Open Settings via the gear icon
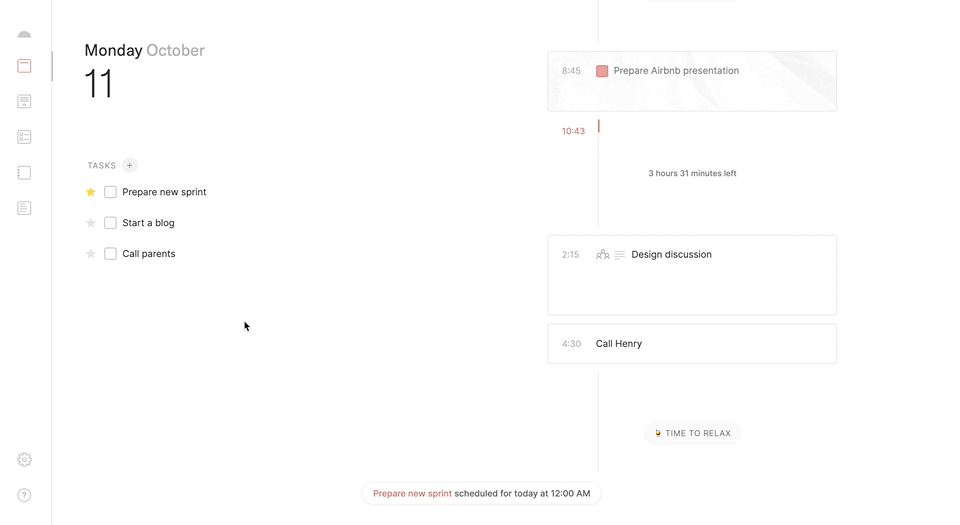 [x=24, y=460]
